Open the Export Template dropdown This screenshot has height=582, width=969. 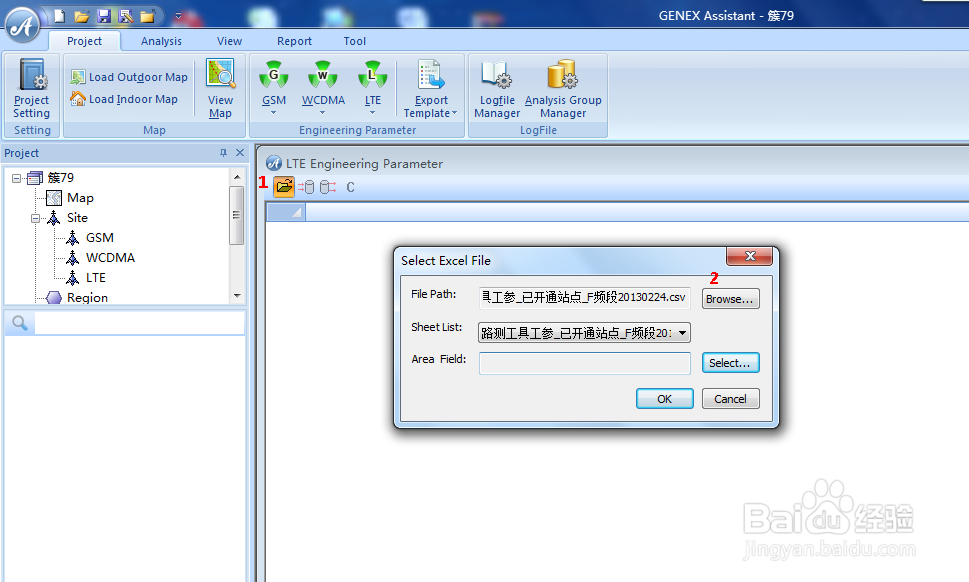[431, 88]
